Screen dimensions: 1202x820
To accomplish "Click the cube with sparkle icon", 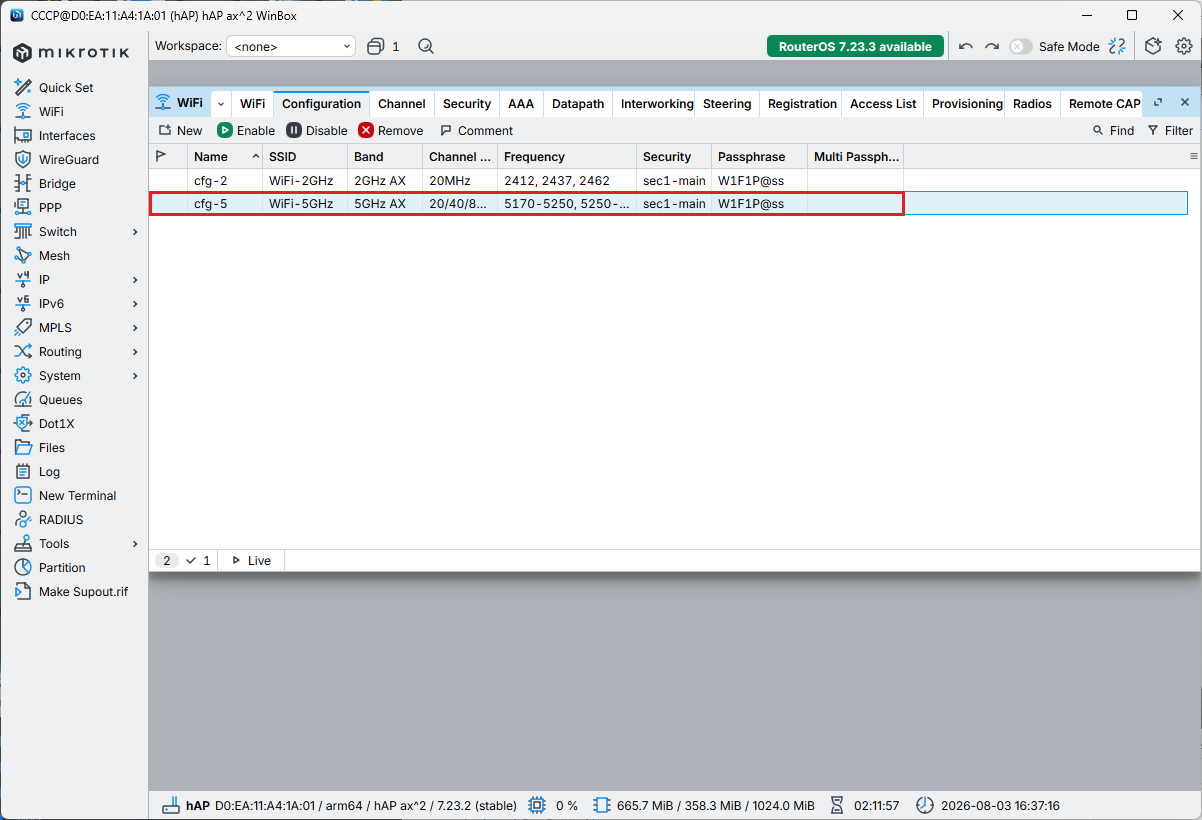I will click(1153, 46).
